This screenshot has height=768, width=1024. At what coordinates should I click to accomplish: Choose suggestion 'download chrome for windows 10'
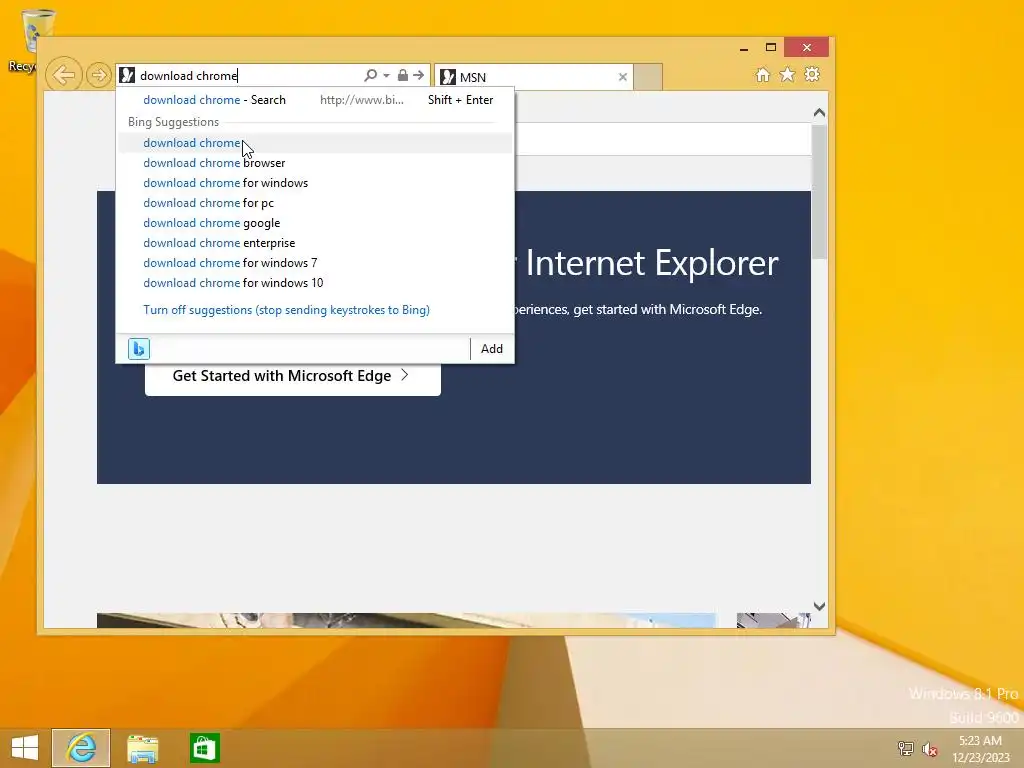[315, 283]
